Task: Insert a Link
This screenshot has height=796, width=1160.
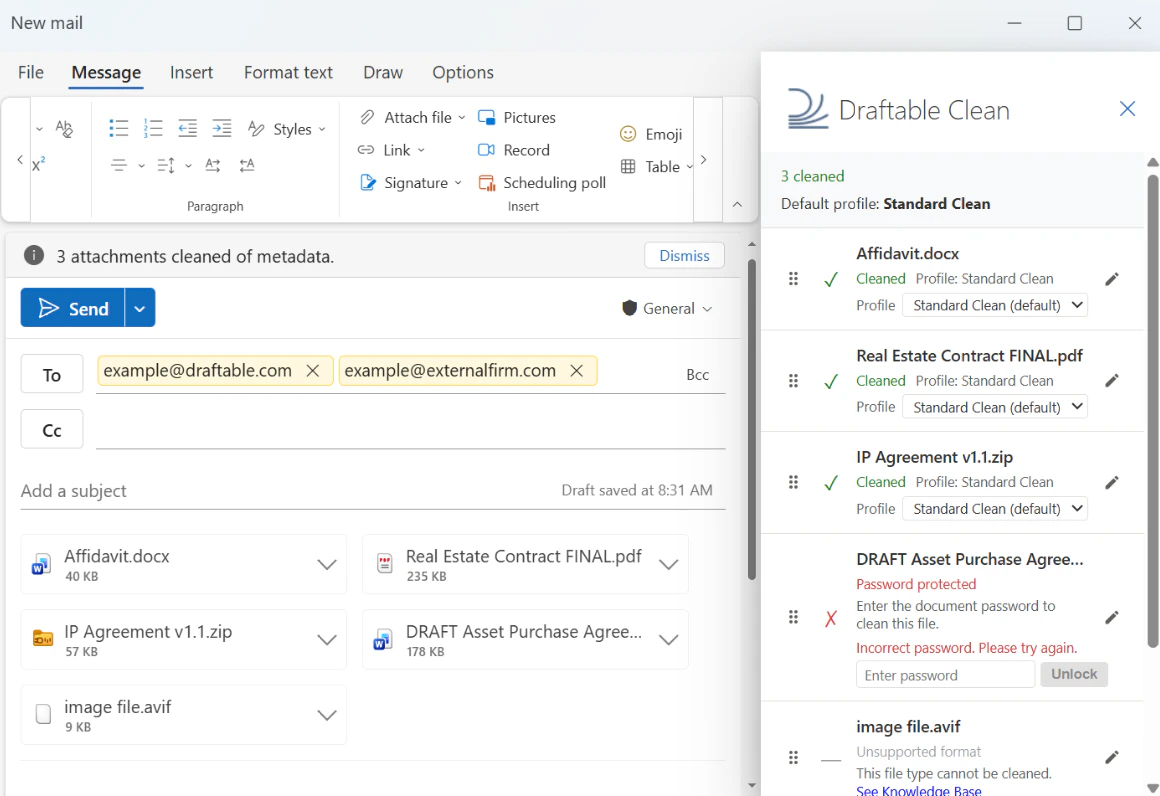Action: coord(391,150)
